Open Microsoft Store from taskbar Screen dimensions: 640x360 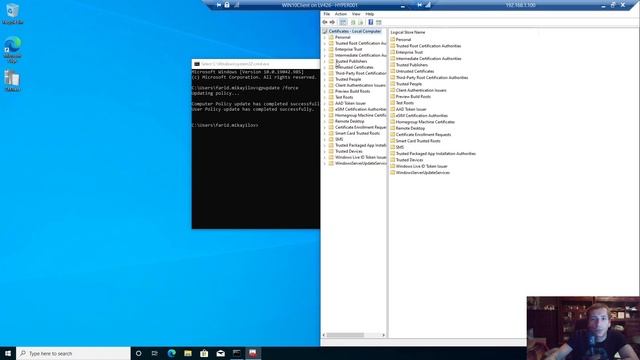pos(204,353)
